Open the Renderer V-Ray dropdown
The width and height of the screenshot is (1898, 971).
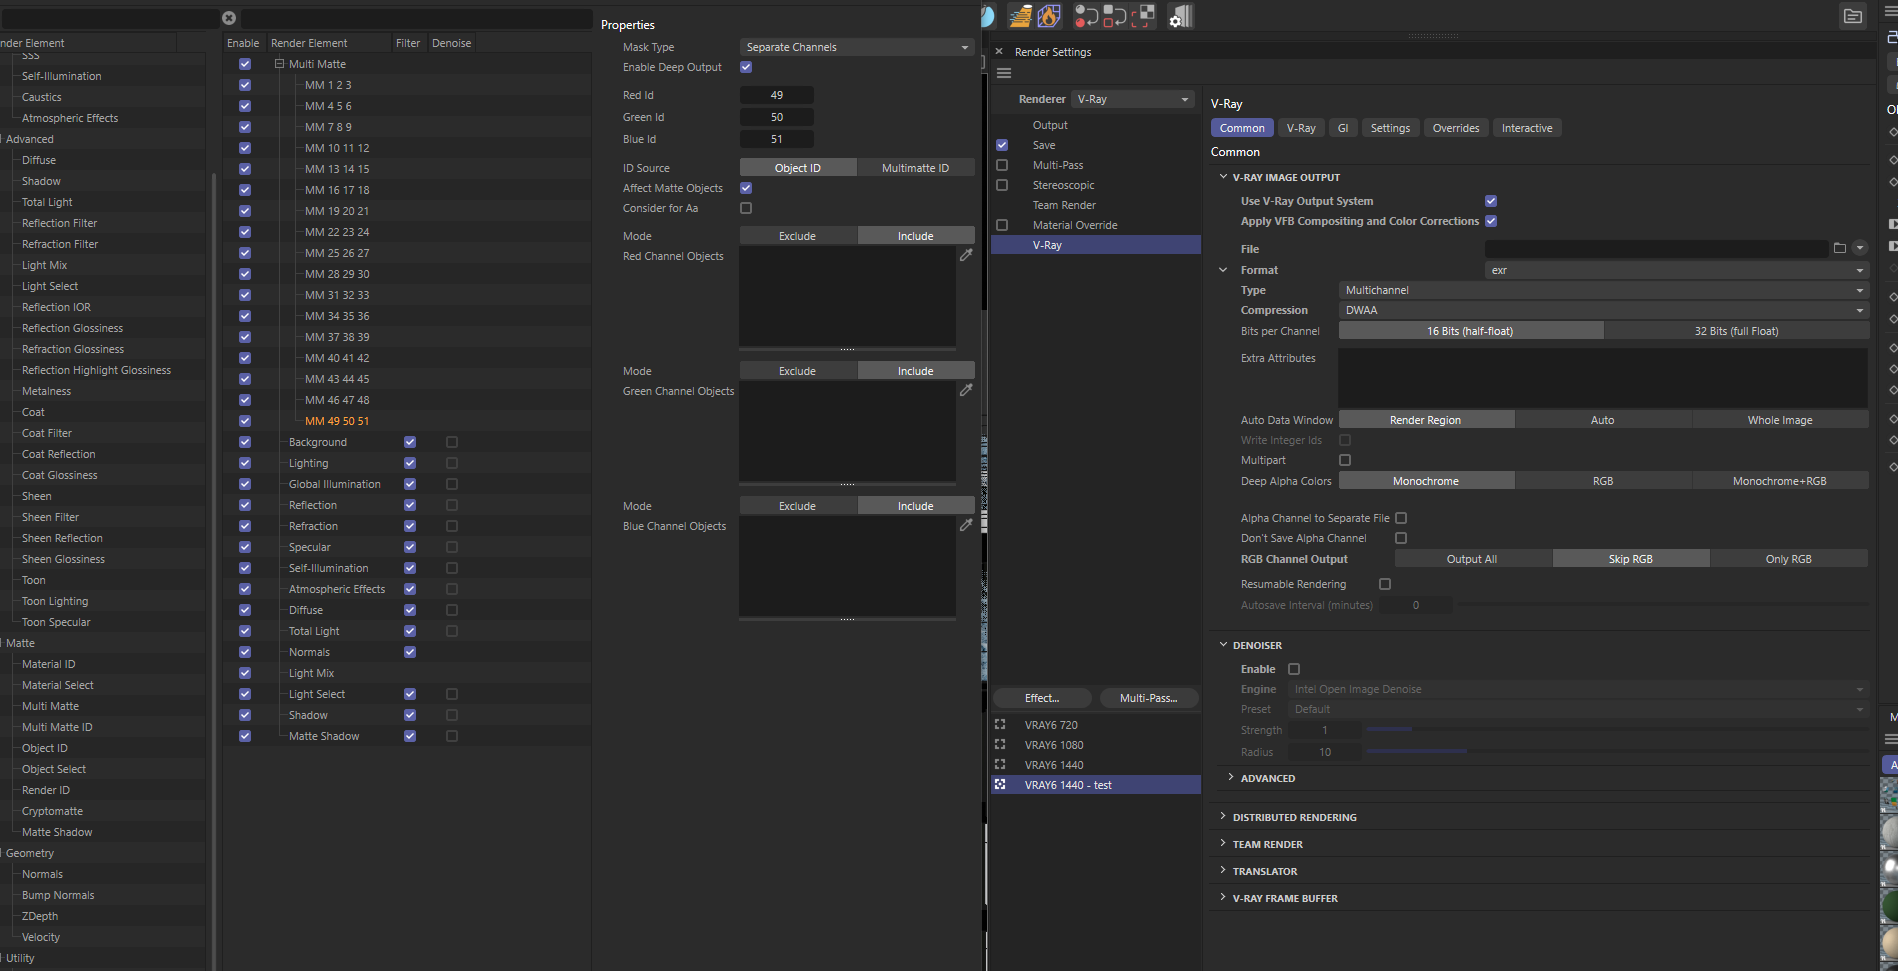coord(1133,99)
